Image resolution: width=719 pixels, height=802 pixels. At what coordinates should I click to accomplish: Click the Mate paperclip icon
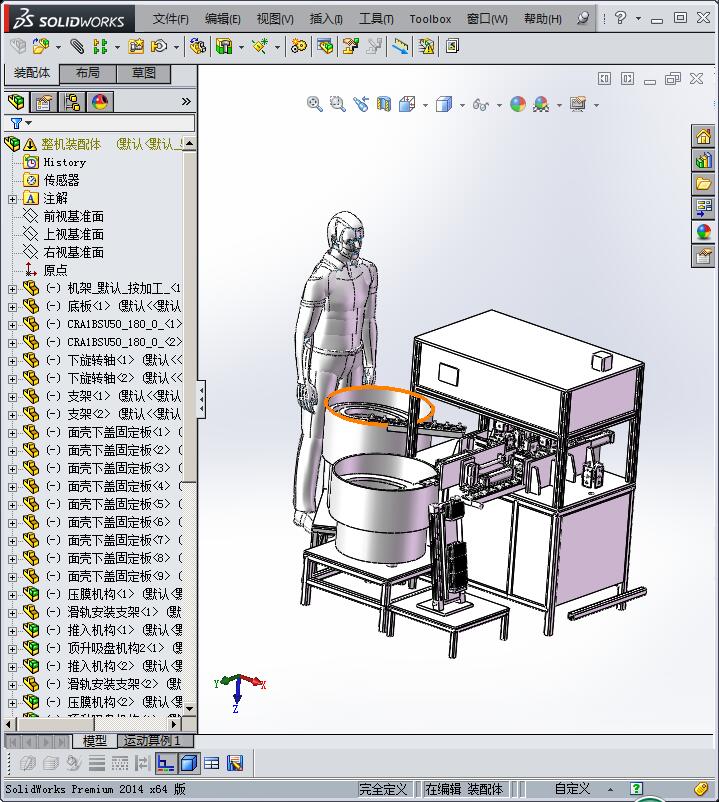click(x=77, y=47)
